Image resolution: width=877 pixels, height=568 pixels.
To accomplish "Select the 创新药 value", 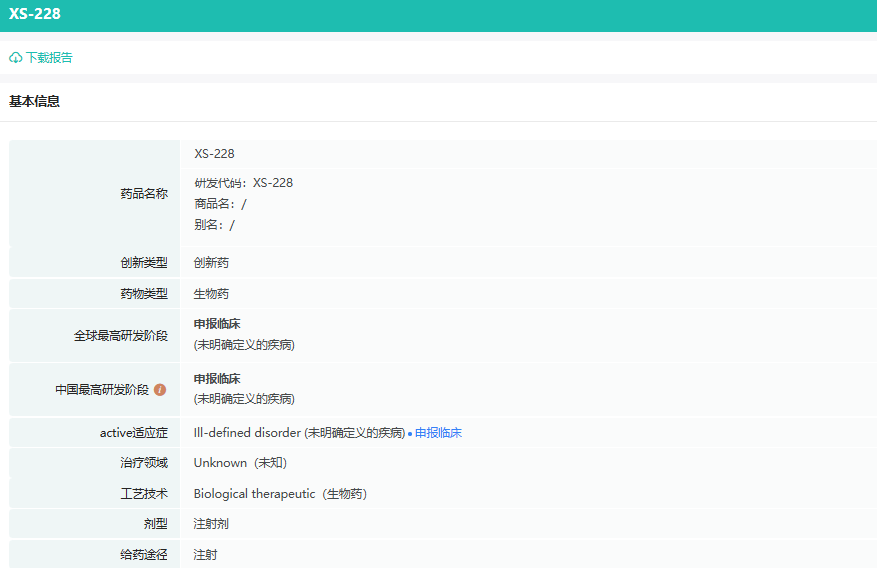I will tap(211, 263).
